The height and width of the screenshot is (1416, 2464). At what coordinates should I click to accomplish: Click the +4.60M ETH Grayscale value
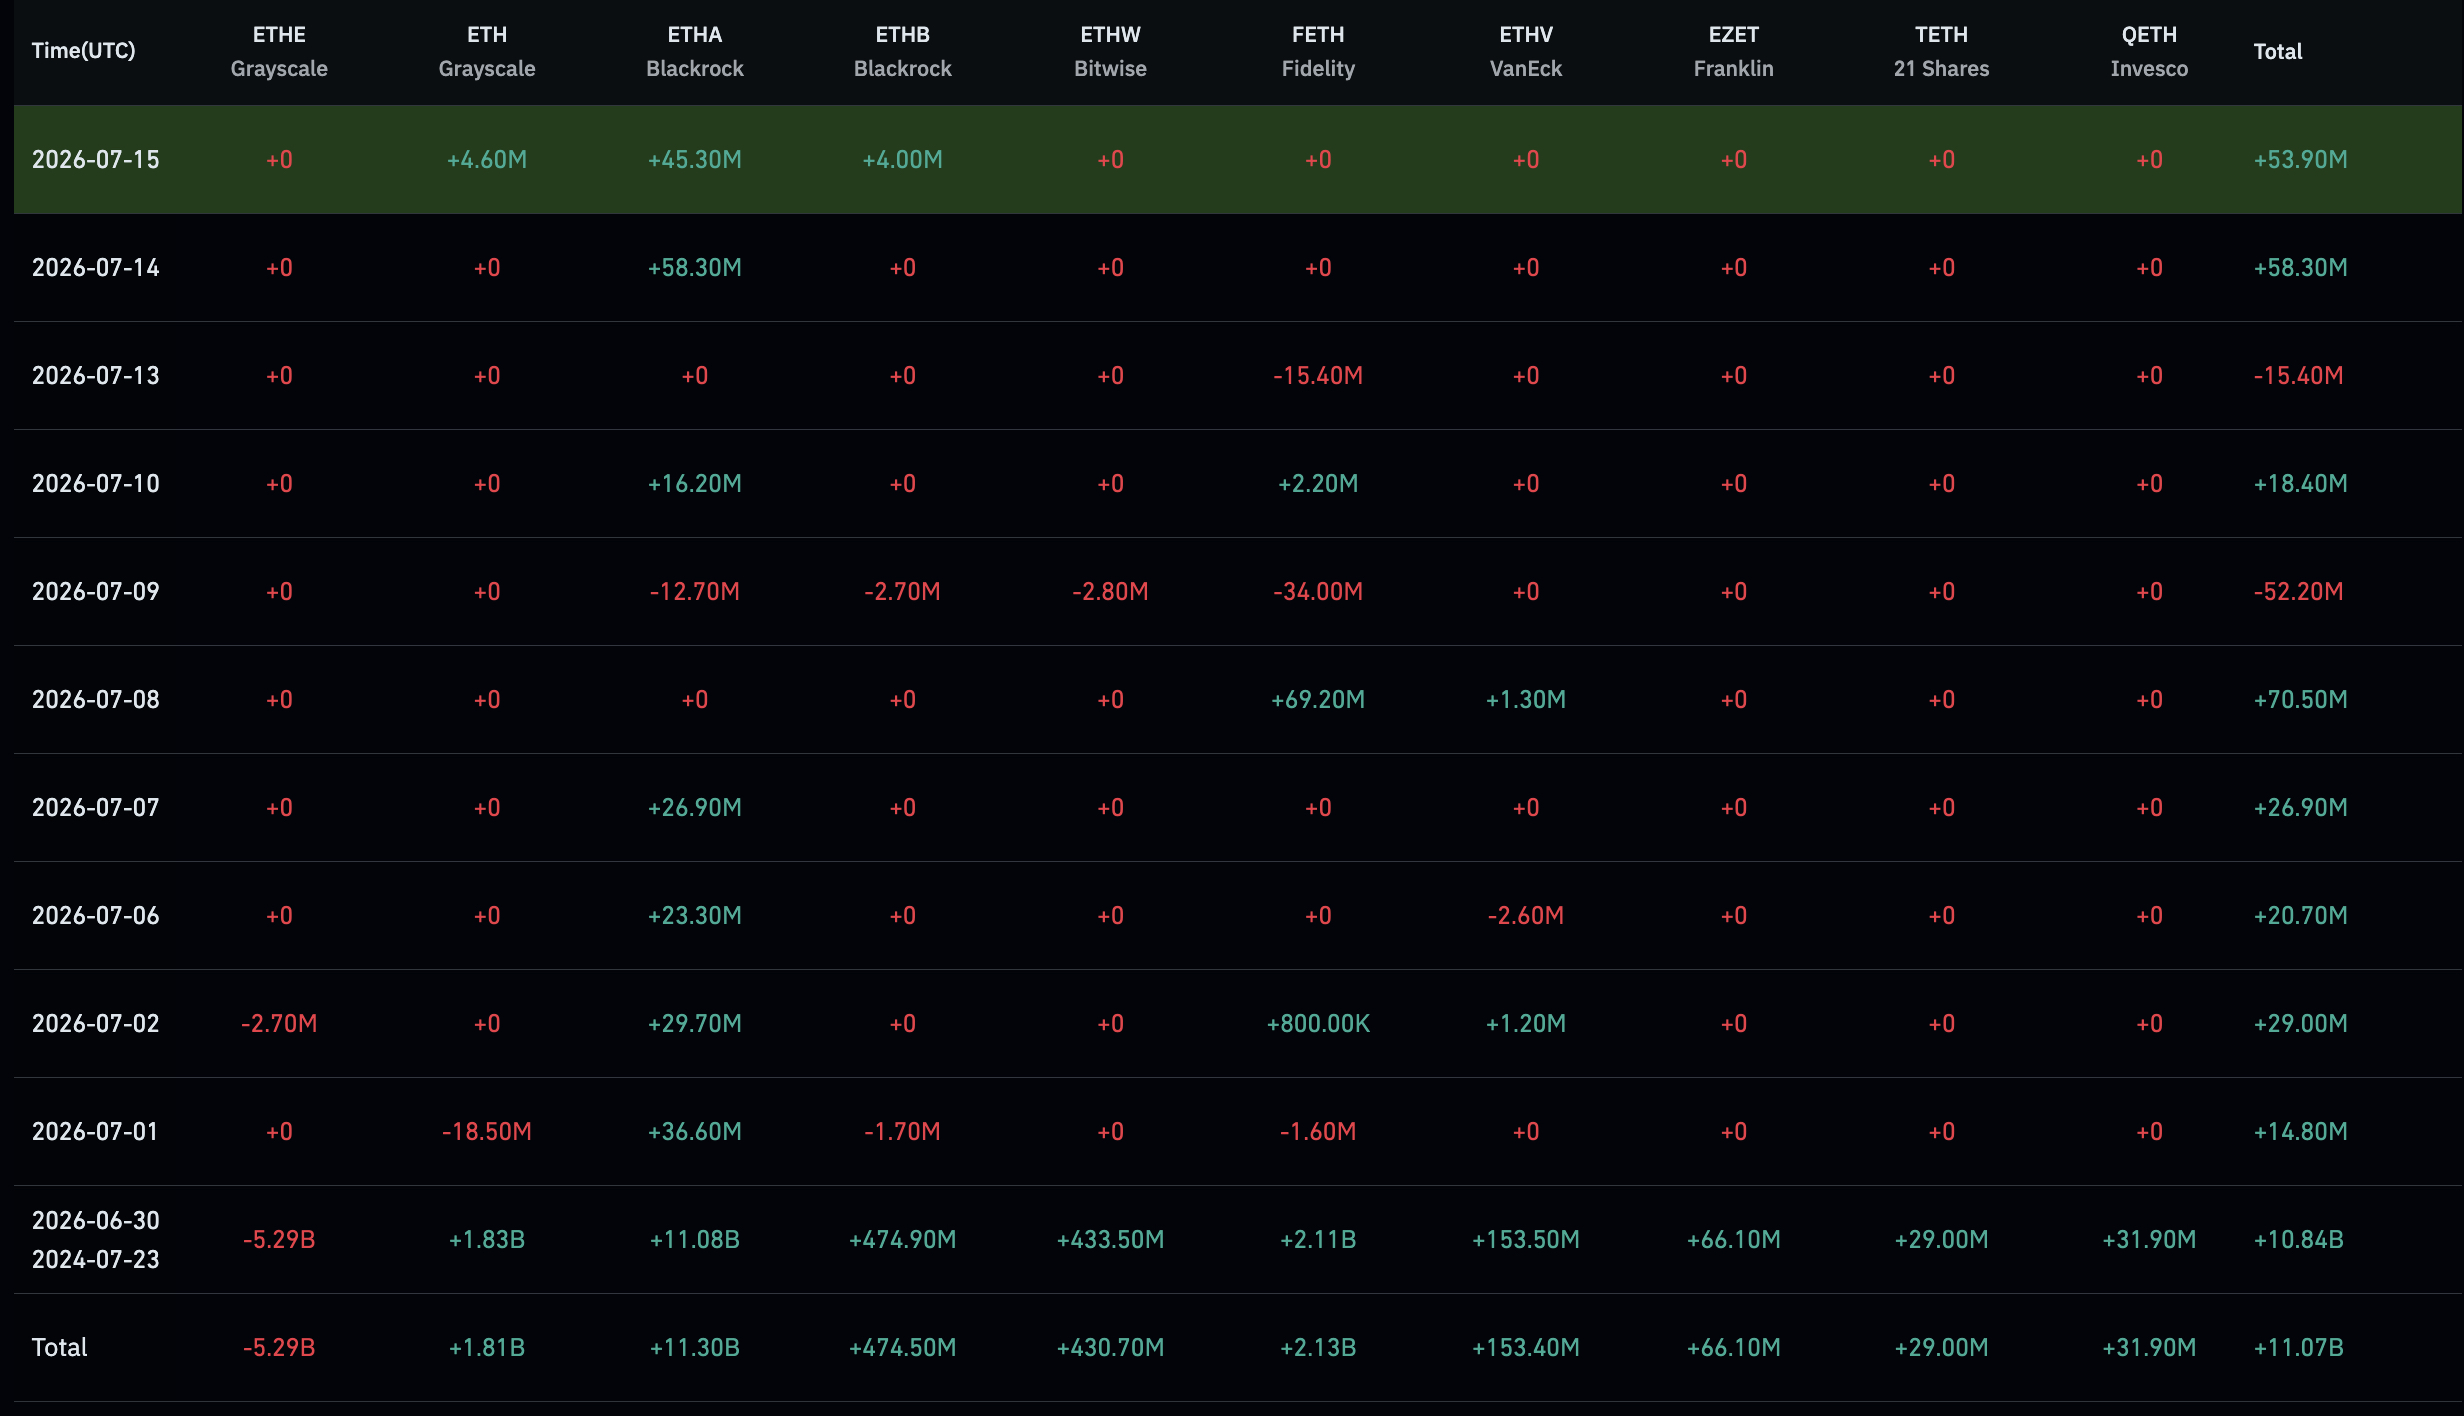(x=487, y=160)
